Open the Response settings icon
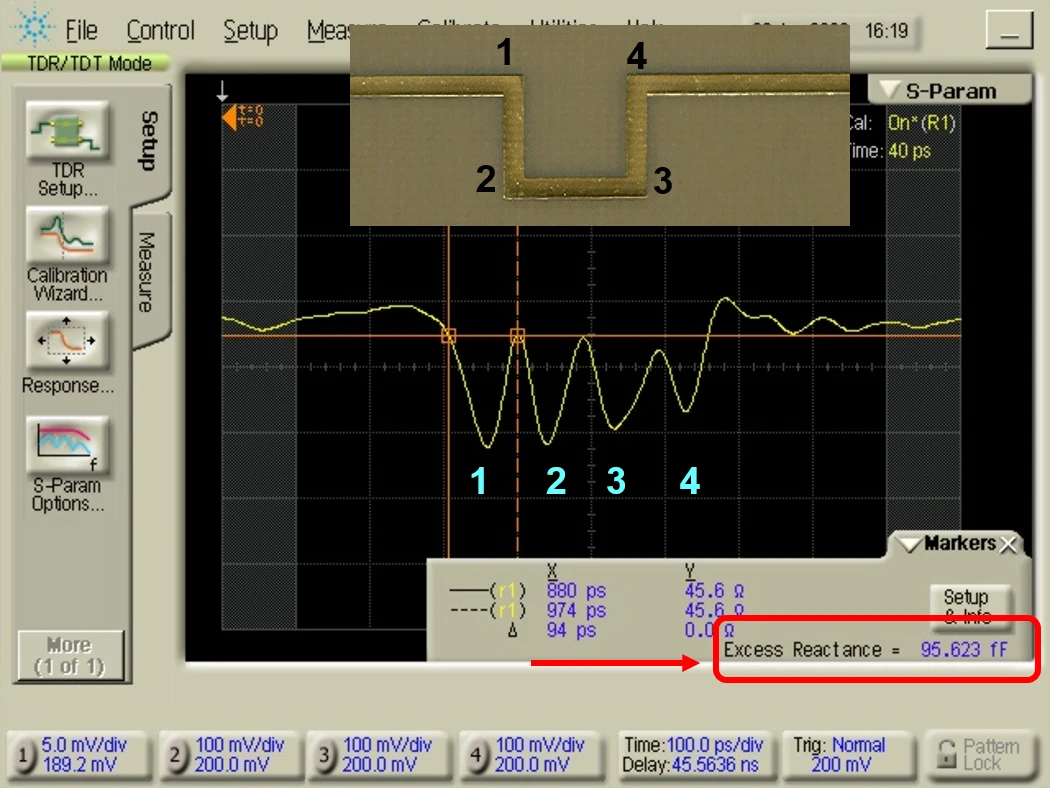This screenshot has width=1050, height=788. pos(67,341)
